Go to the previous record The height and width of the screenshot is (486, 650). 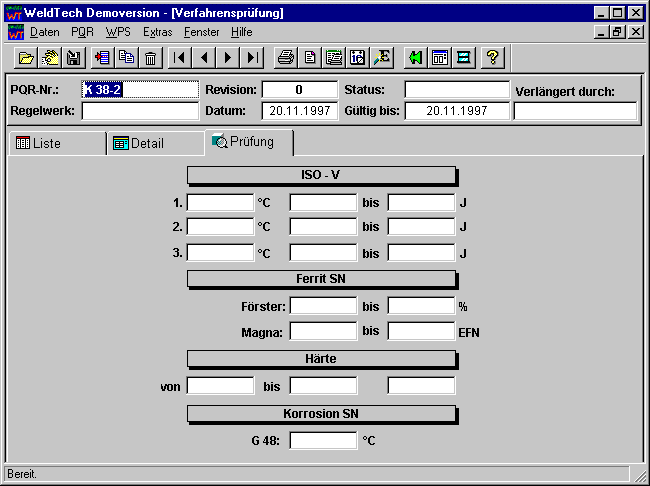coord(204,58)
